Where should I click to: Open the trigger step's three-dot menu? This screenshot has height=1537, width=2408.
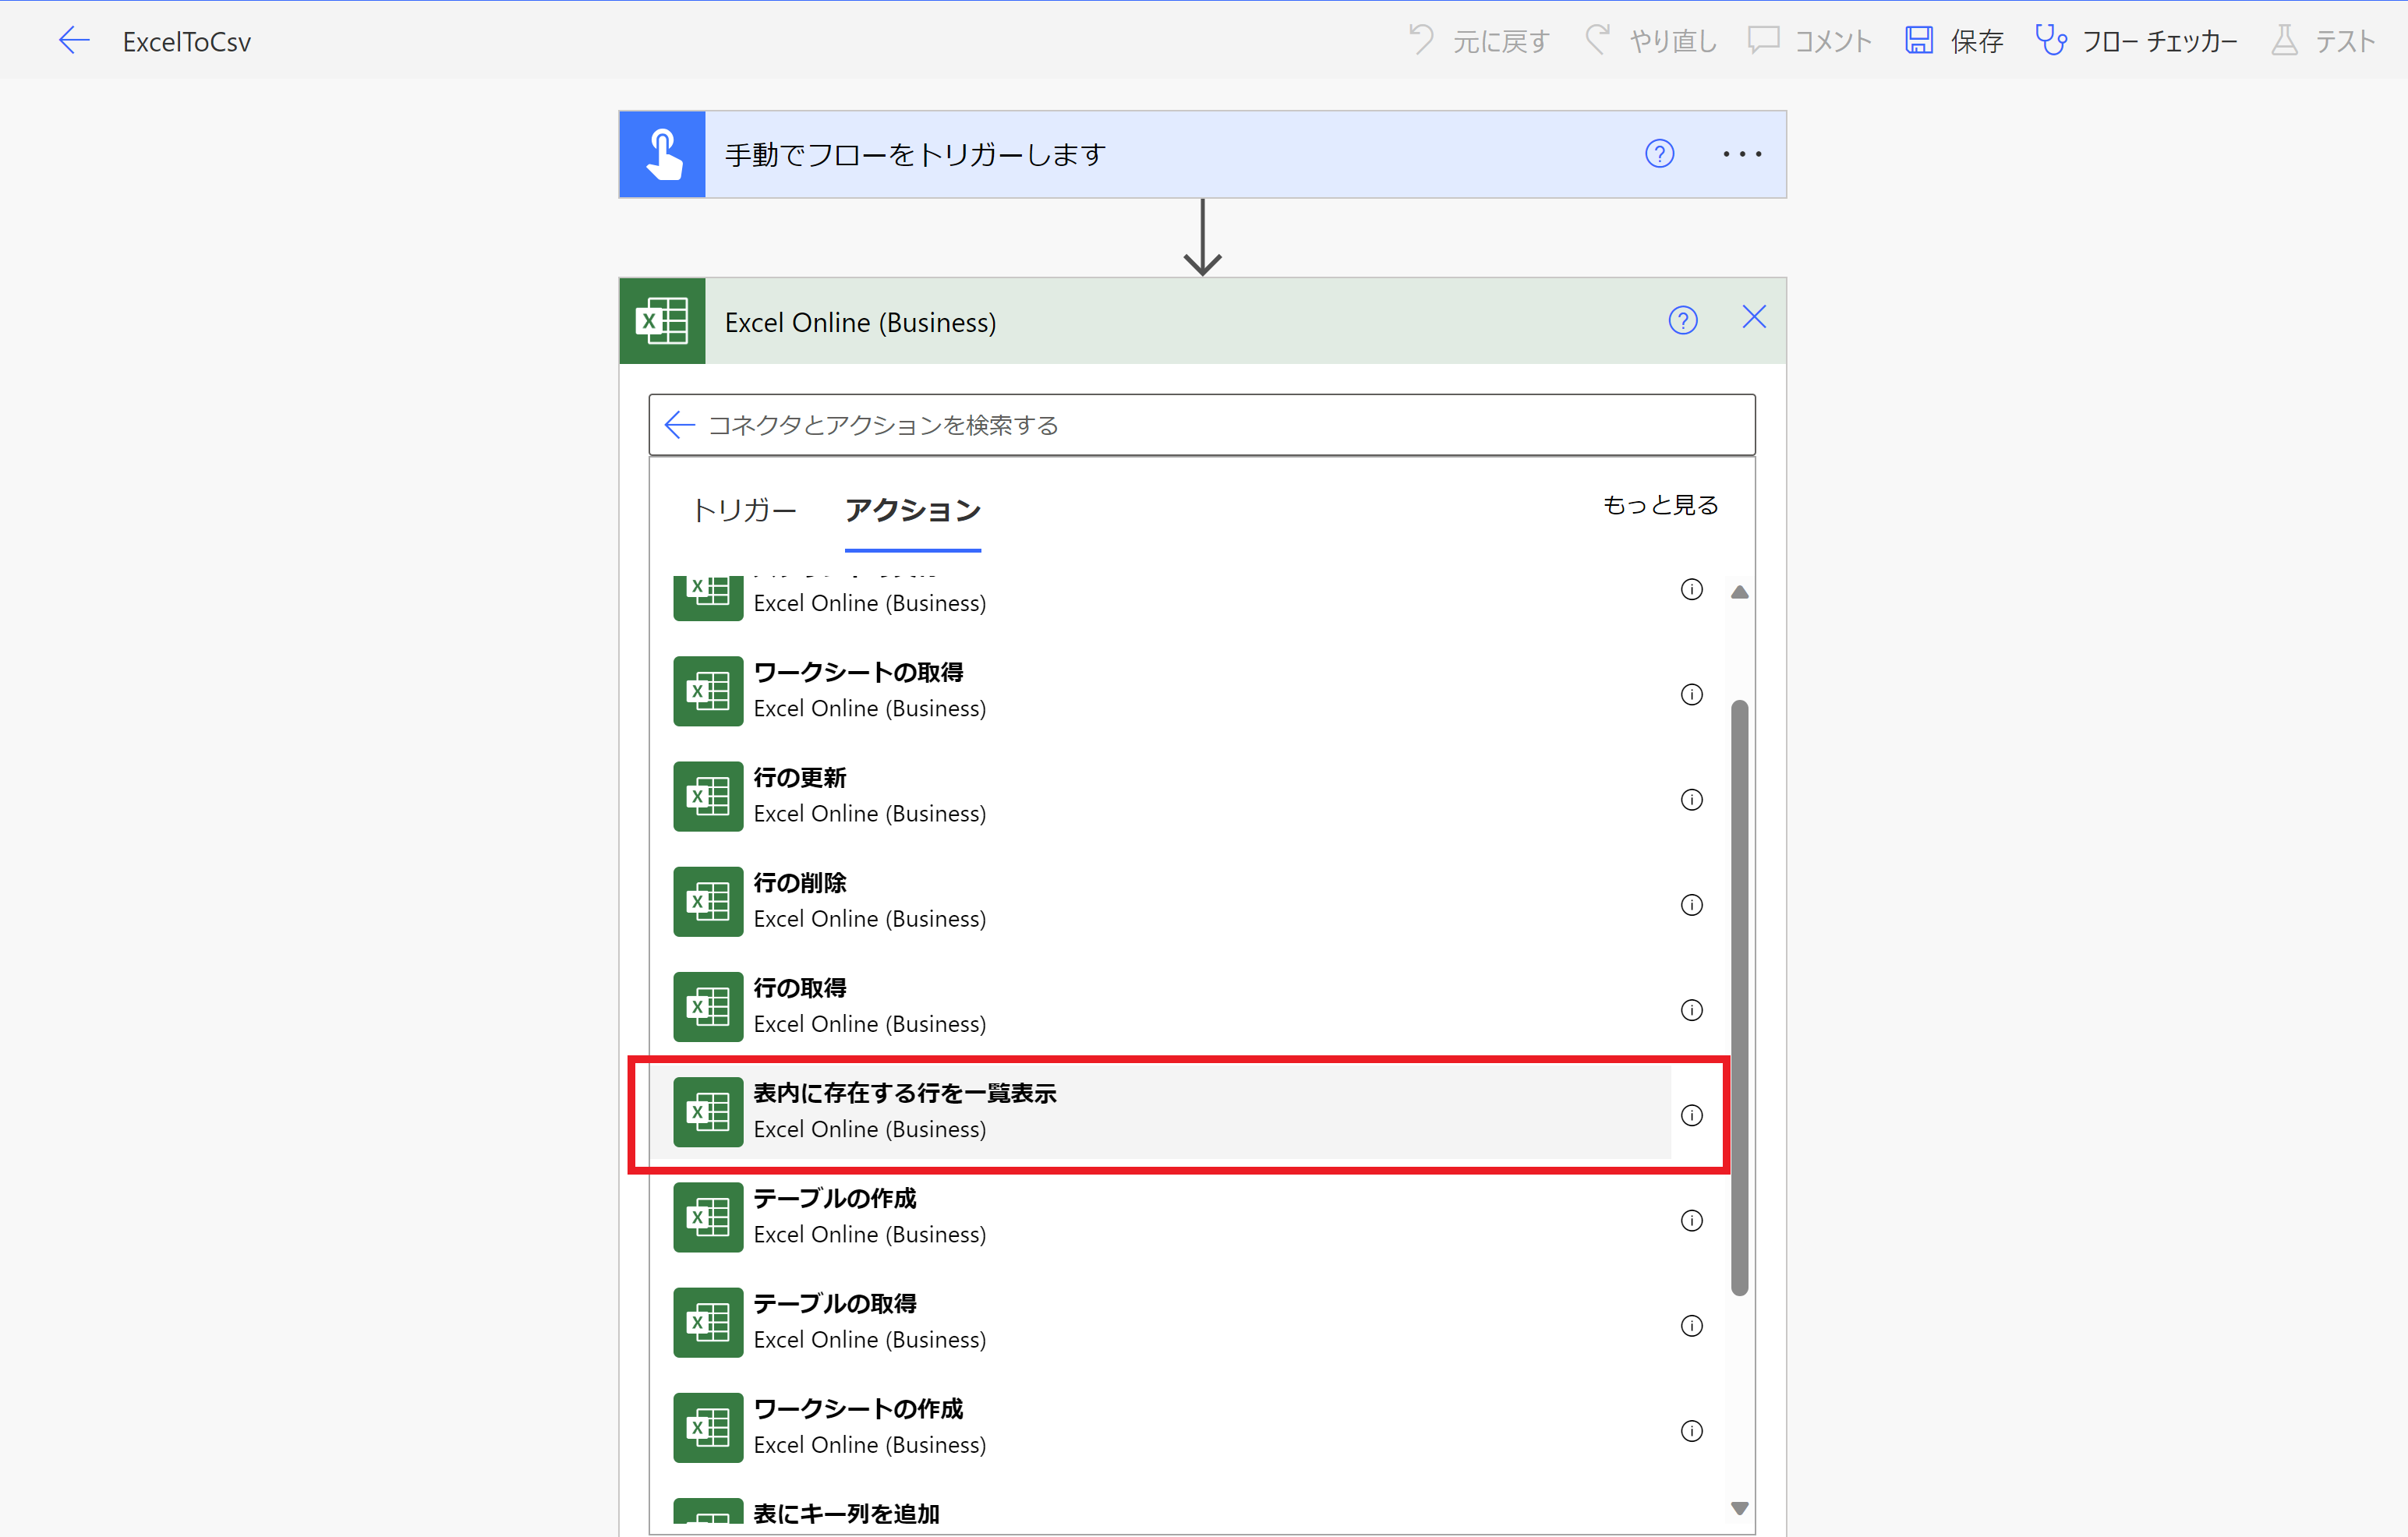pos(1742,154)
